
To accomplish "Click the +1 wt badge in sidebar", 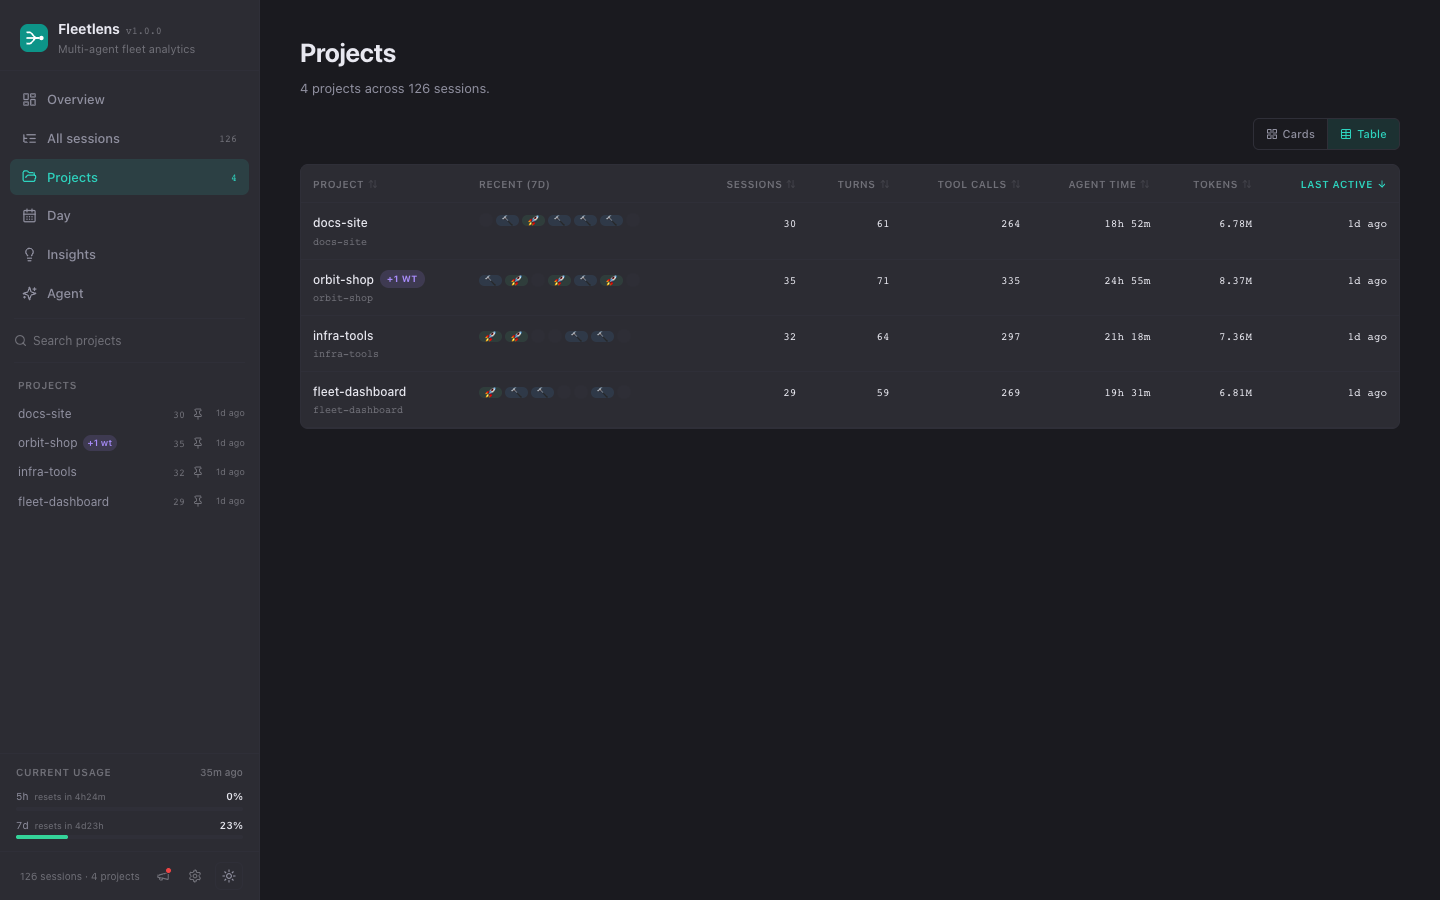I will click(100, 443).
